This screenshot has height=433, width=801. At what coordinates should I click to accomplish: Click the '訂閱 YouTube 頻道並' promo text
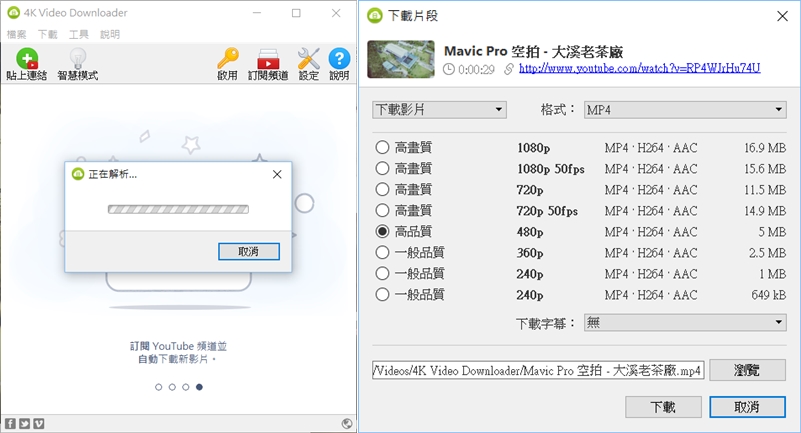(178, 346)
